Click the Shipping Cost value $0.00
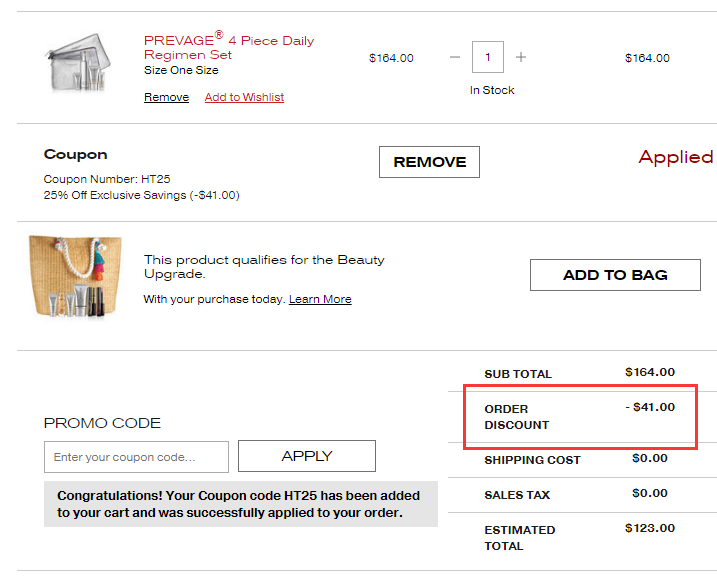This screenshot has width=717, height=578. coord(649,458)
